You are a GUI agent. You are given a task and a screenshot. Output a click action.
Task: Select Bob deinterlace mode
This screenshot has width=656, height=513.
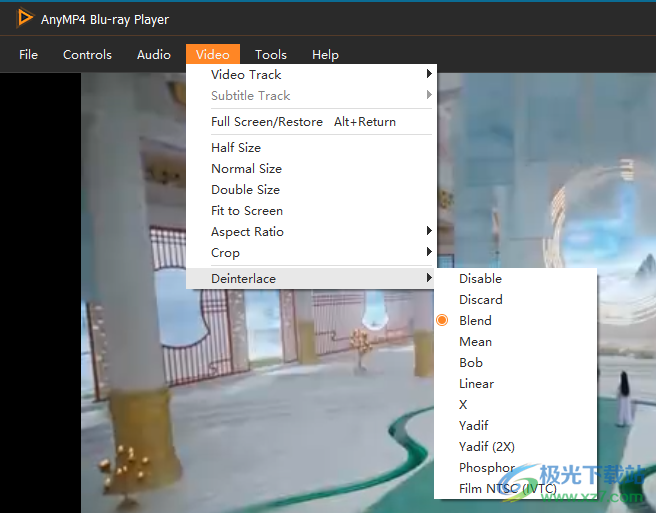(515, 362)
